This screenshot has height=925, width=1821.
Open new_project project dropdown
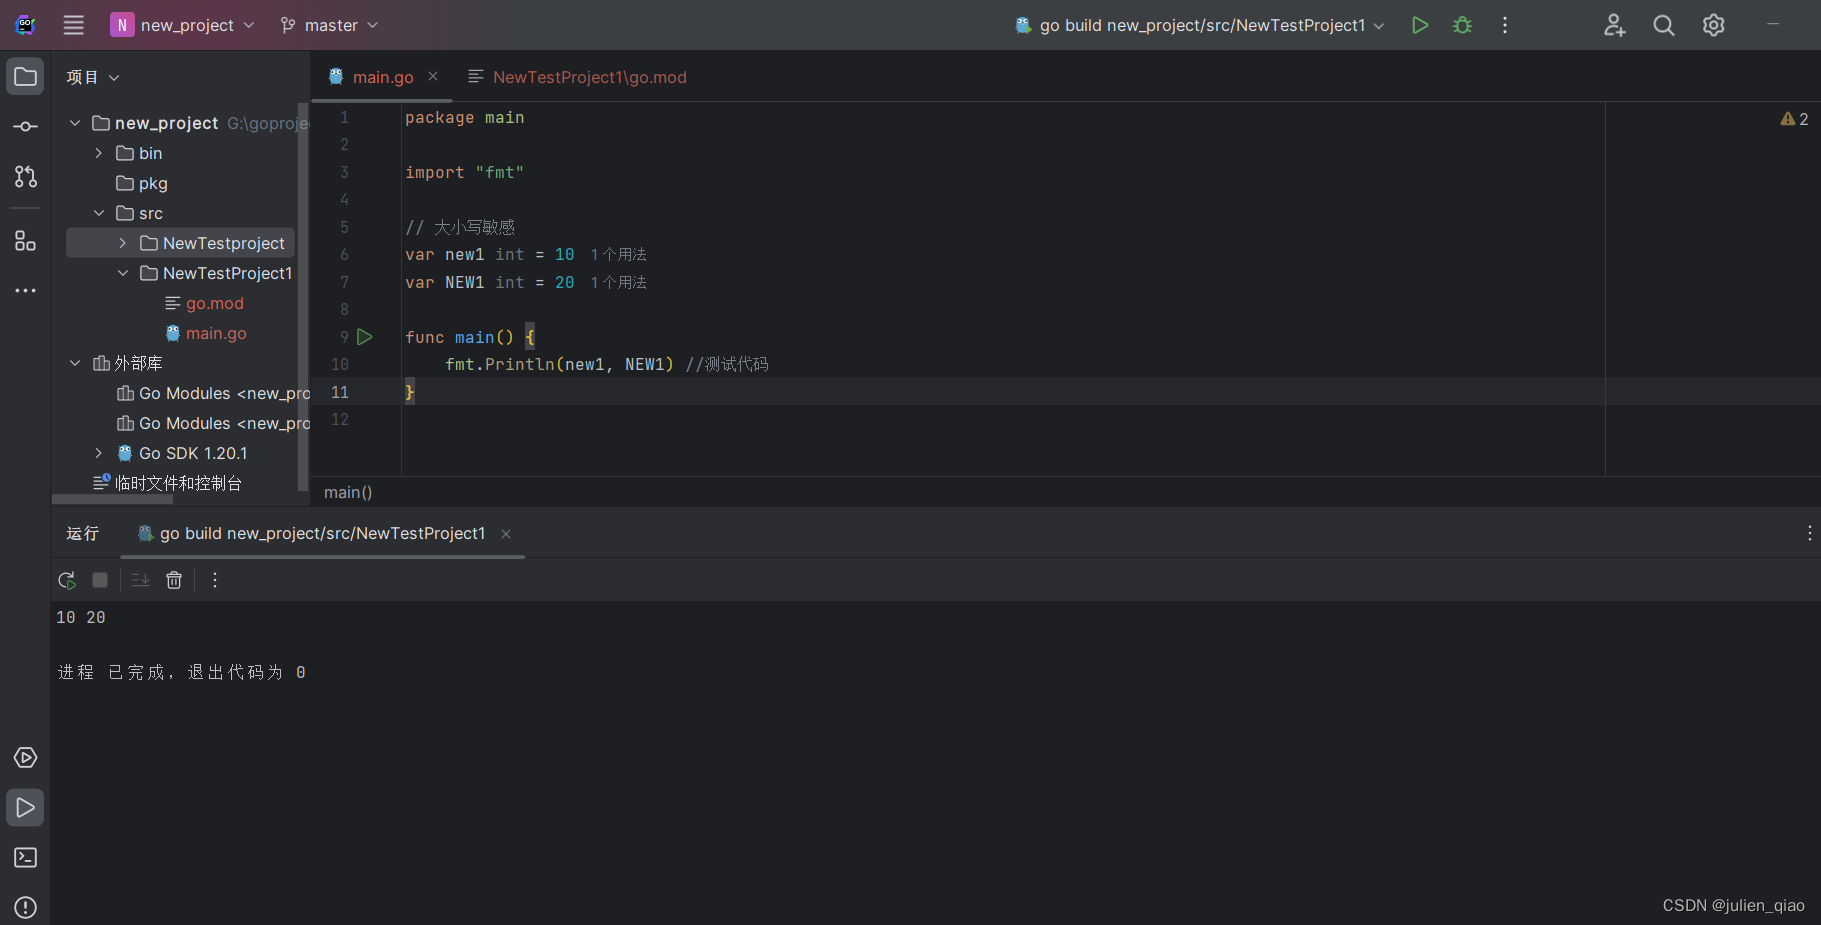(x=183, y=25)
